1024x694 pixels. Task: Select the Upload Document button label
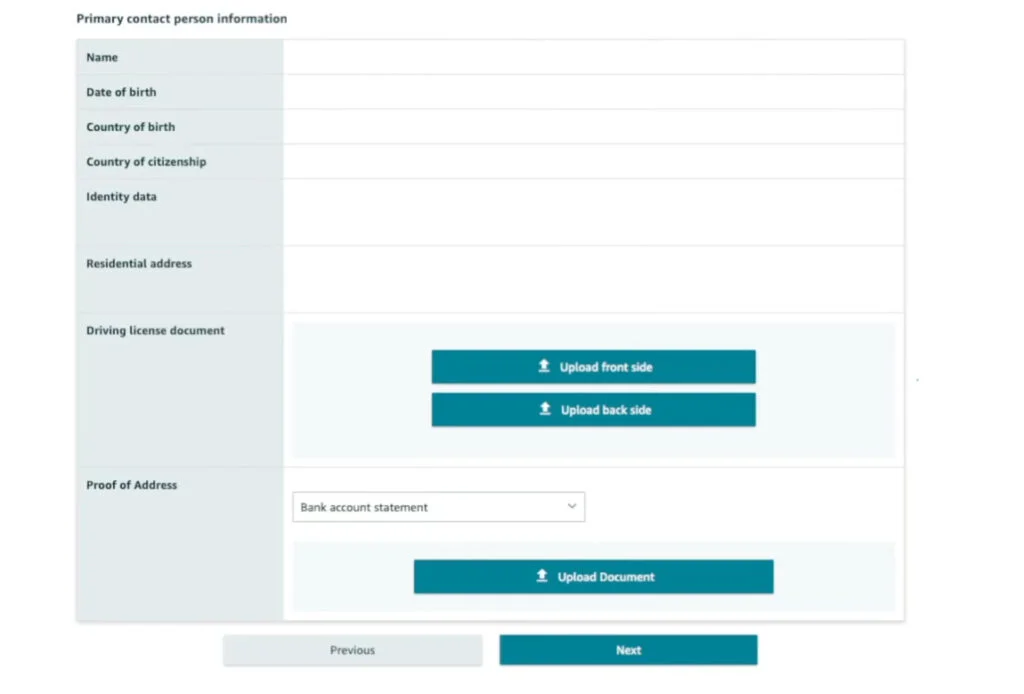[606, 577]
